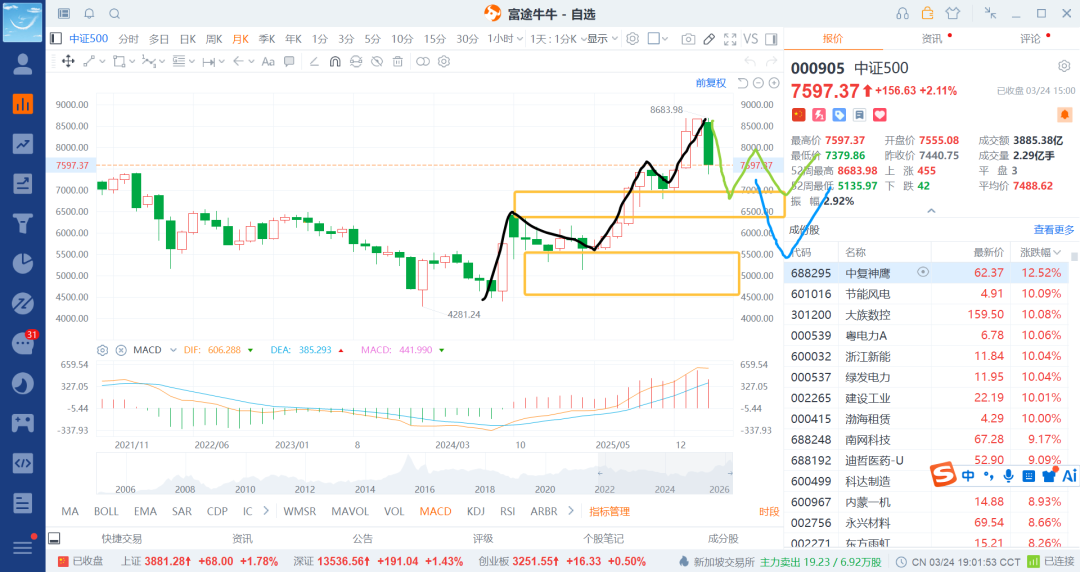This screenshot has width=1080, height=572.
Task: Zoom out chart with minus circle
Action: 758,83
